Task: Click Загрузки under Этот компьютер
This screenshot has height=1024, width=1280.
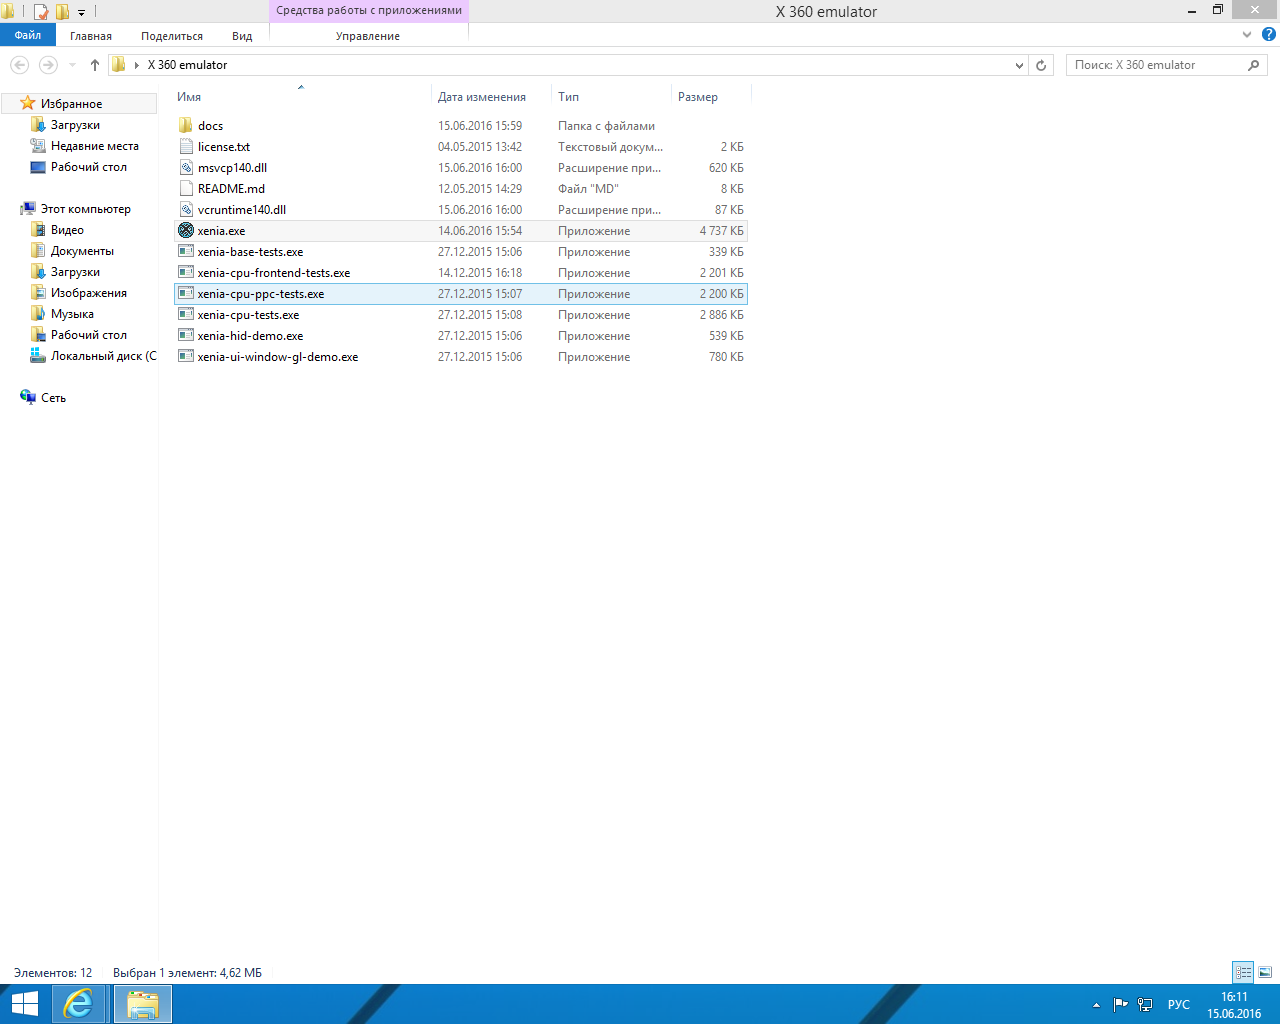Action: point(75,272)
